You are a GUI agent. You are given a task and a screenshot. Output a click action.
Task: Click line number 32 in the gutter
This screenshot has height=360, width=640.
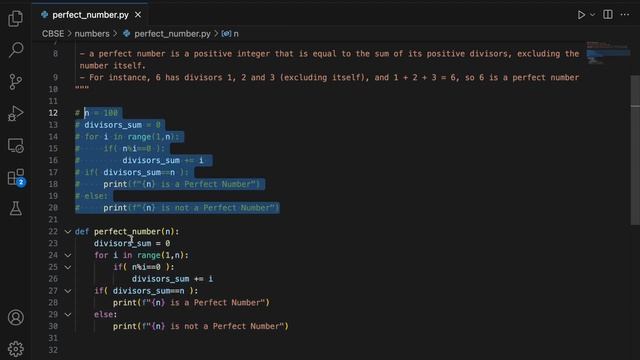53,350
